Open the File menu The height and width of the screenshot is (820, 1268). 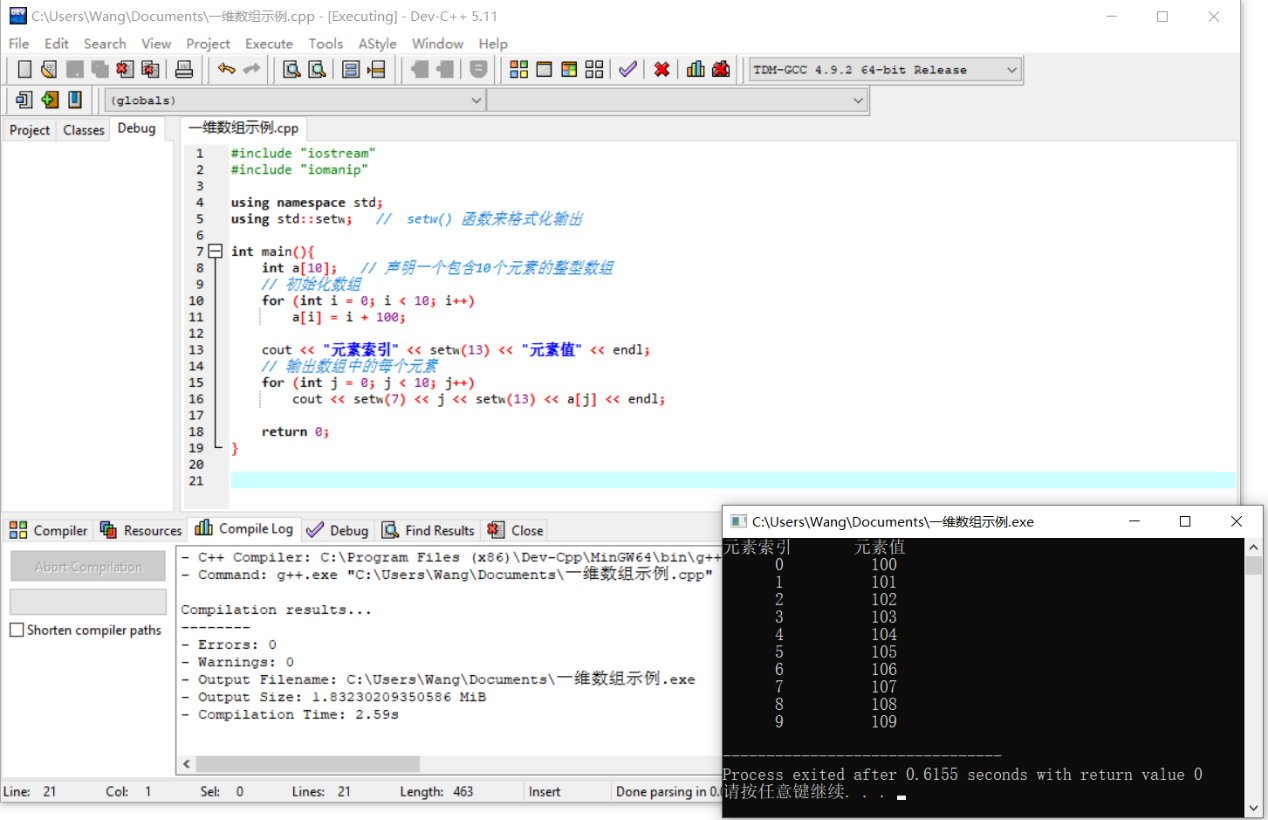[19, 44]
